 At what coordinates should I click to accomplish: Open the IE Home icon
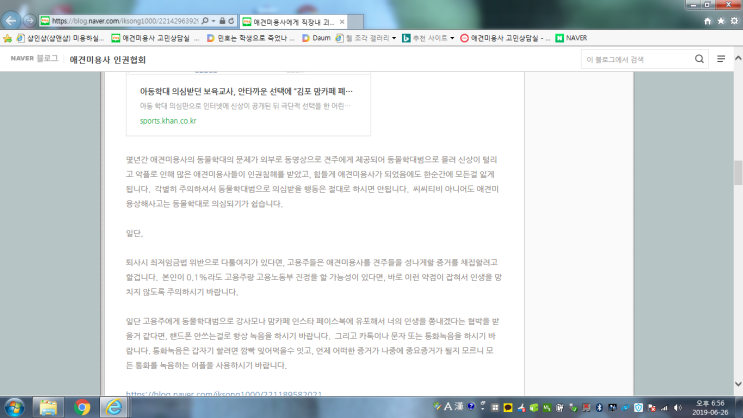pyautogui.click(x=707, y=21)
